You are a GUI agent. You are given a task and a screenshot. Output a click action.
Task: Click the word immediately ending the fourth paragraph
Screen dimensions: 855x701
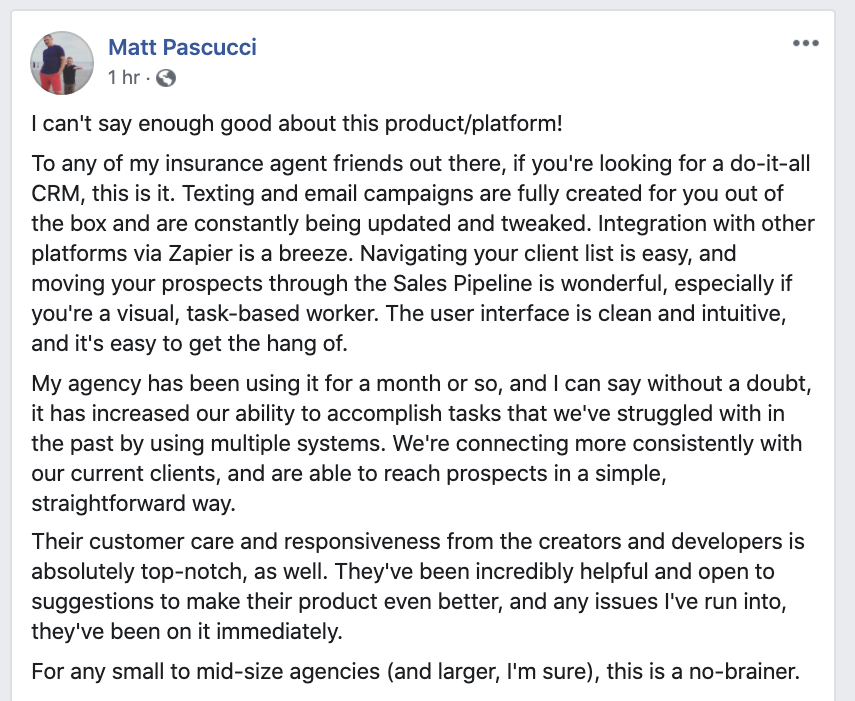pos(279,632)
